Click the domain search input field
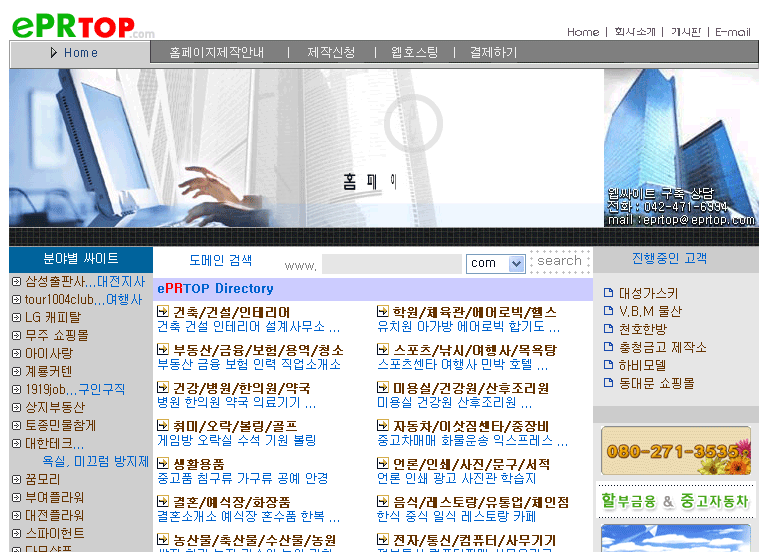 click(x=392, y=264)
